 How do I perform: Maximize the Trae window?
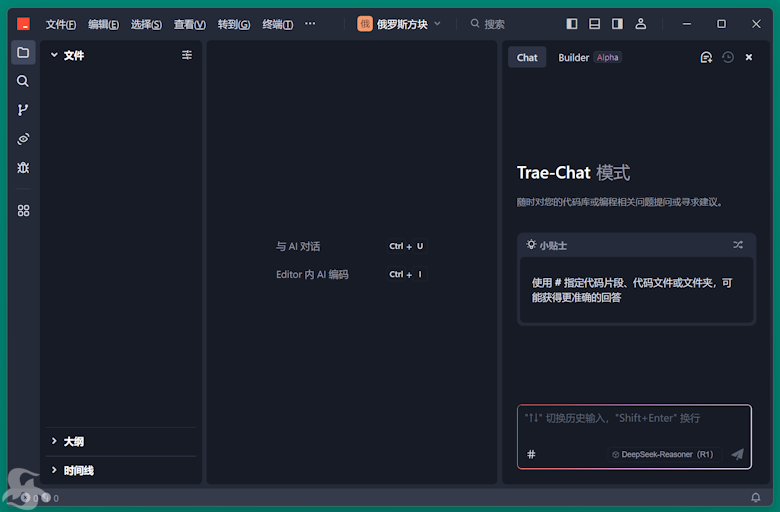(721, 23)
